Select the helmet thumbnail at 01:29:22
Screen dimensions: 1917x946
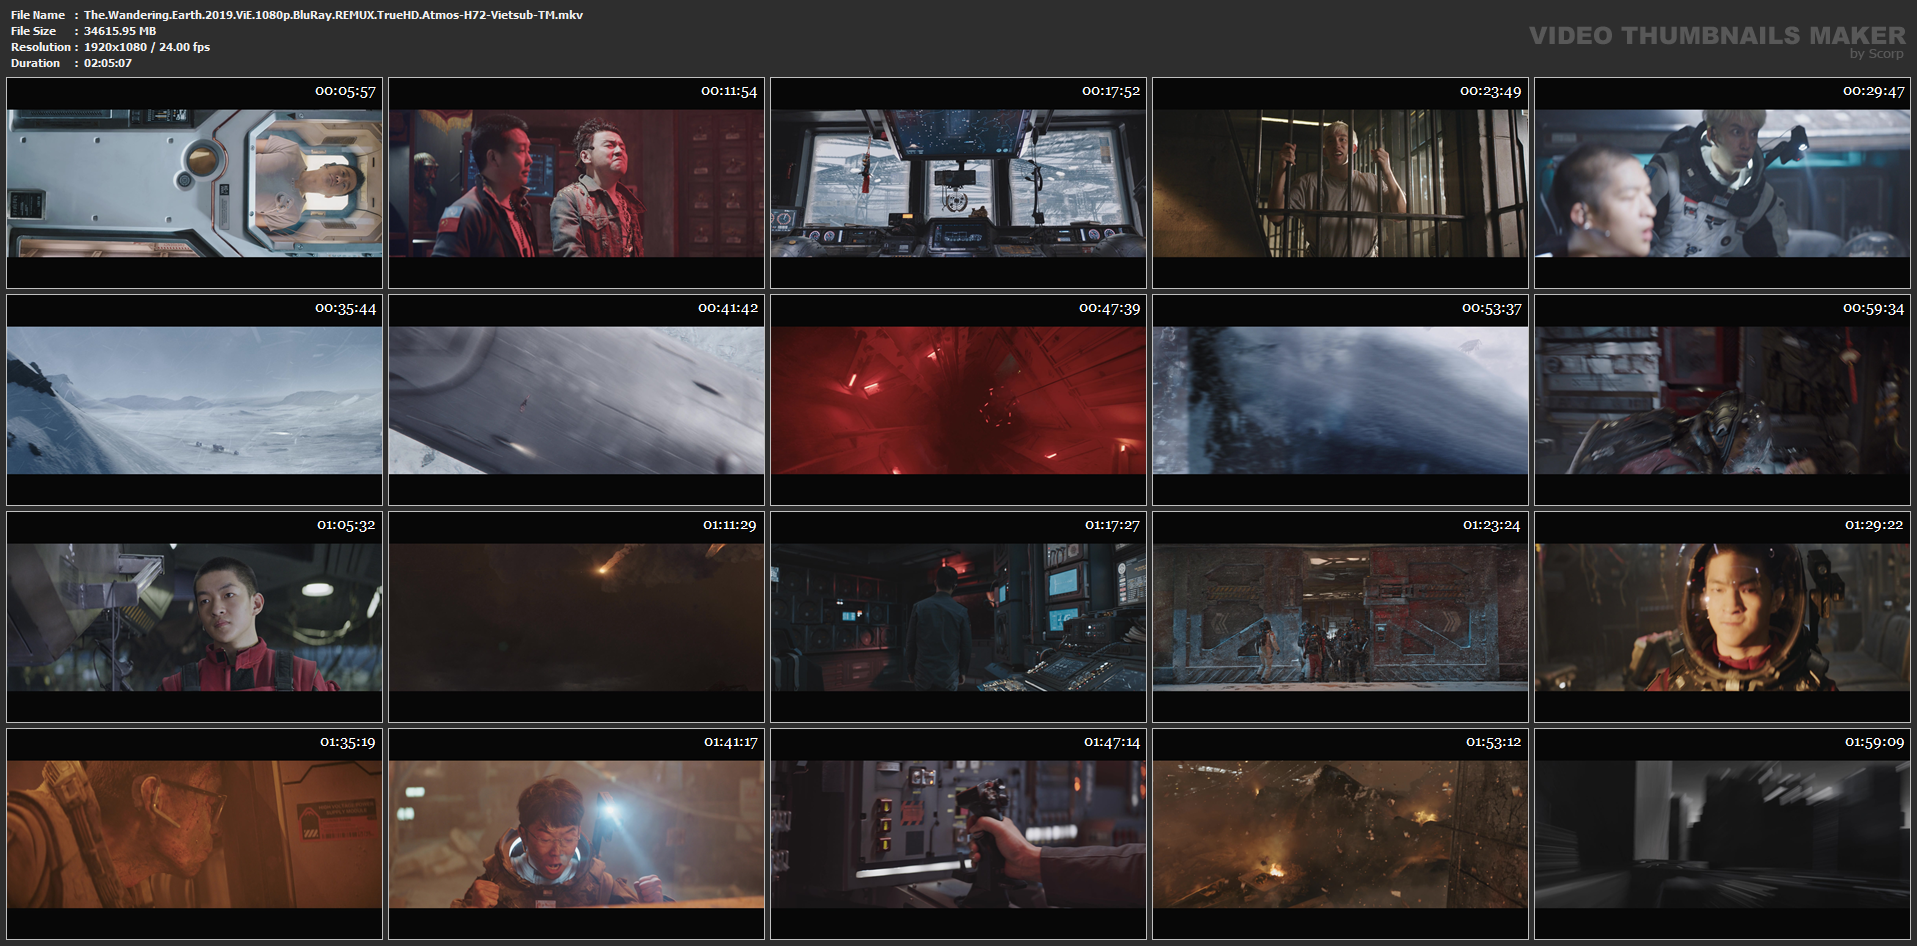(1723, 617)
